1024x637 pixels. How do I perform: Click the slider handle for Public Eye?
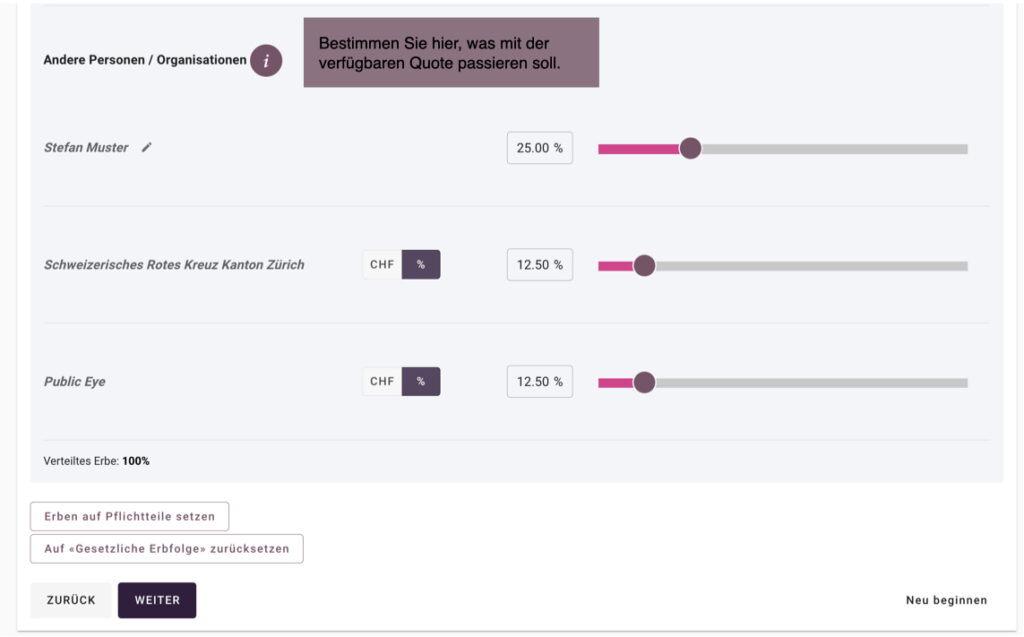click(x=644, y=383)
